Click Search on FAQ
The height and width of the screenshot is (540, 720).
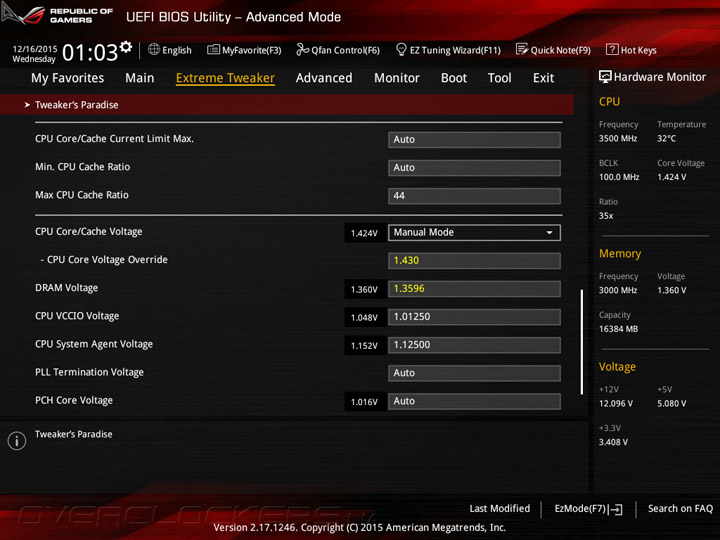coord(680,508)
